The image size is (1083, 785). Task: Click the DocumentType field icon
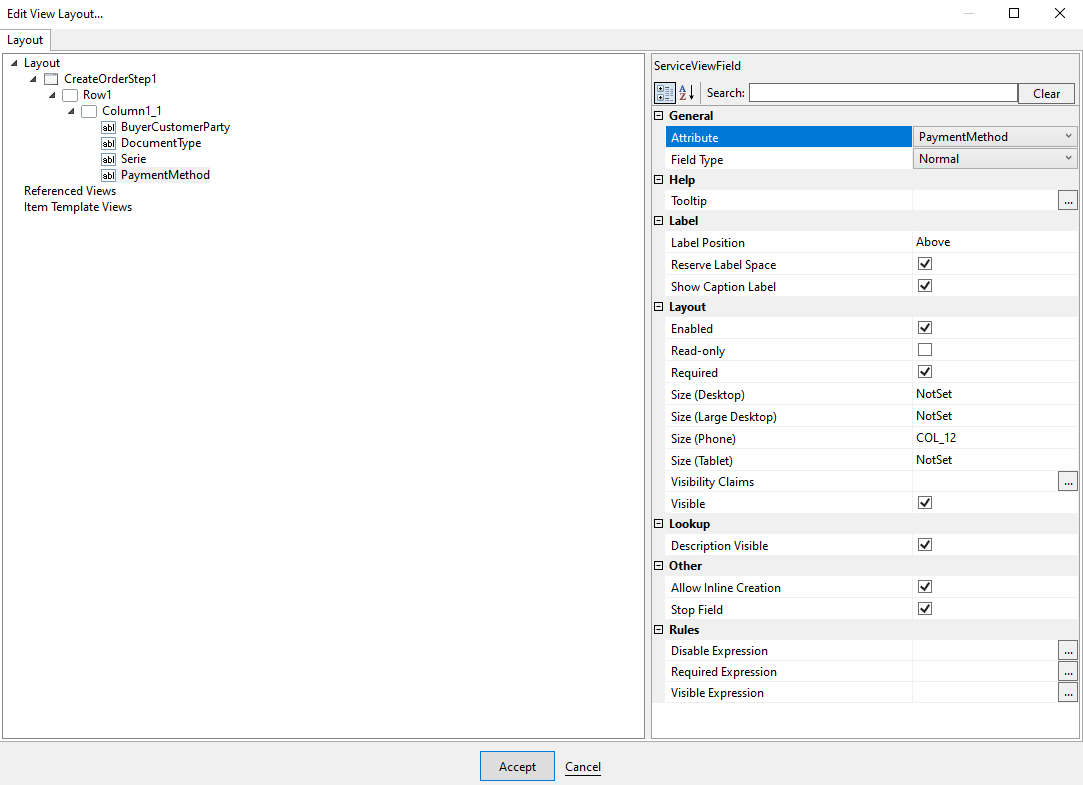108,144
